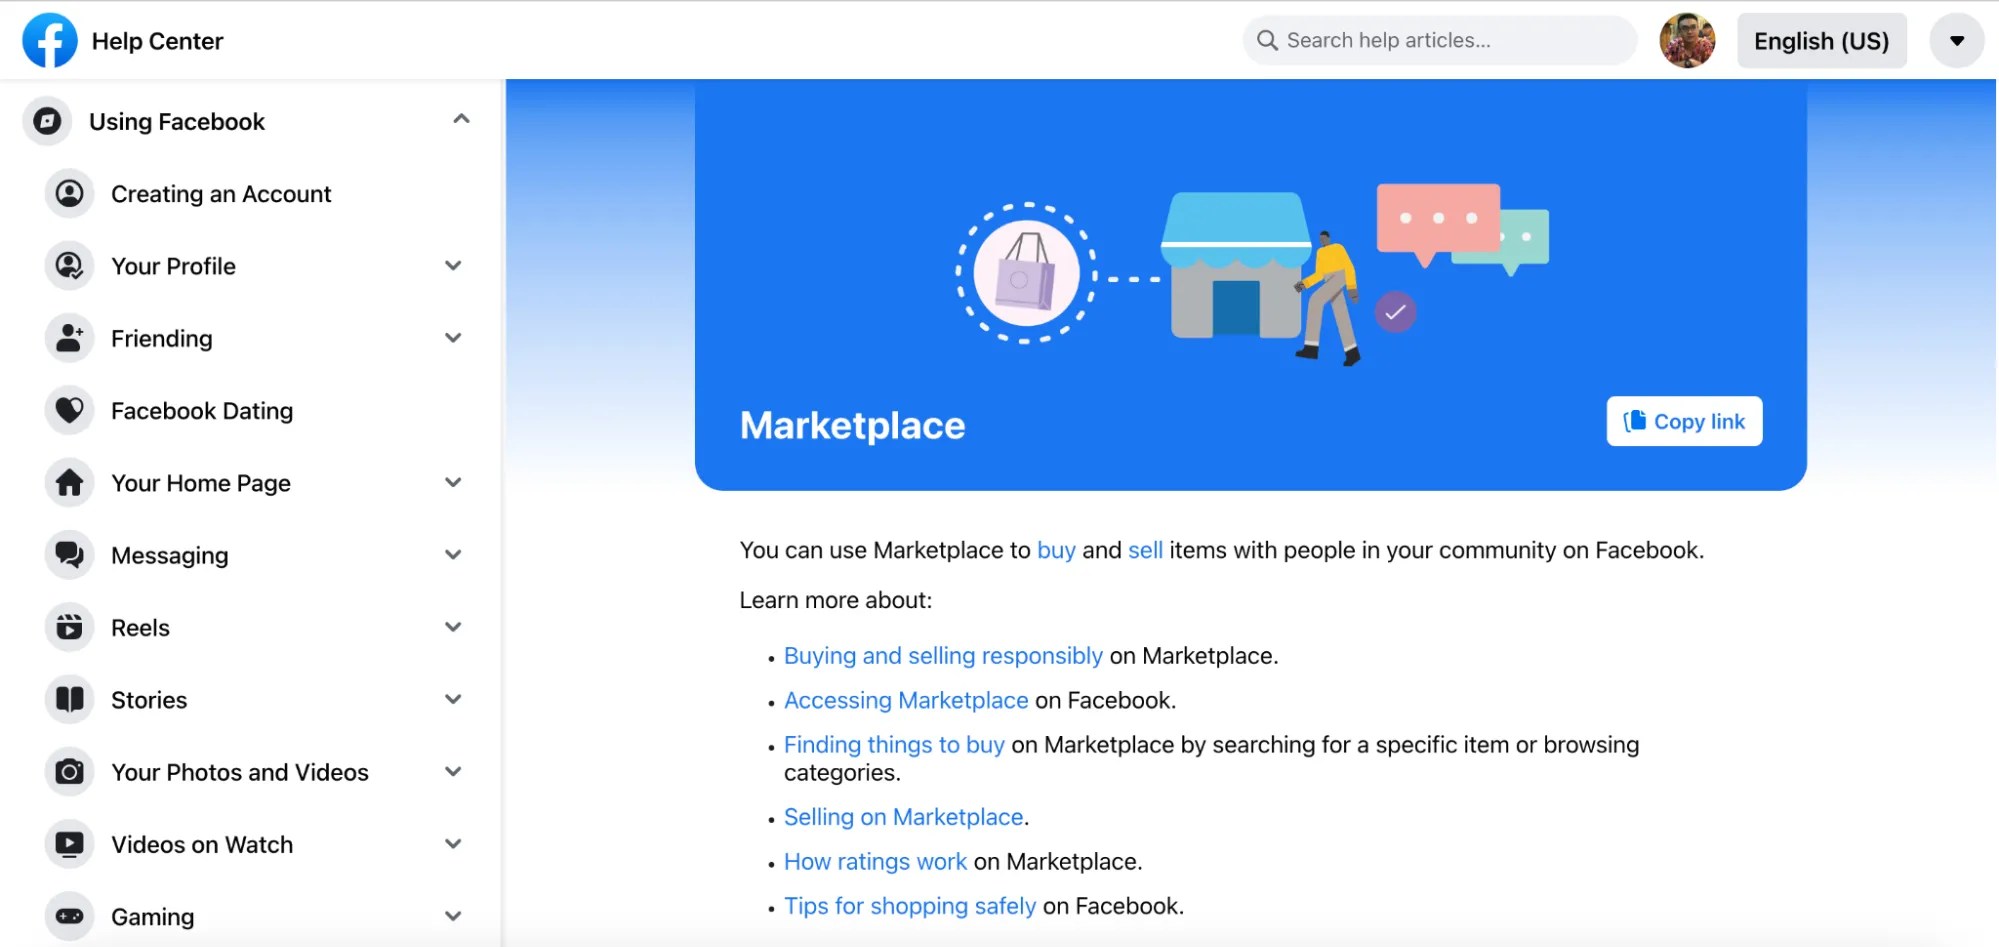Select the Using Facebook compass icon
1999x947 pixels.
point(47,121)
